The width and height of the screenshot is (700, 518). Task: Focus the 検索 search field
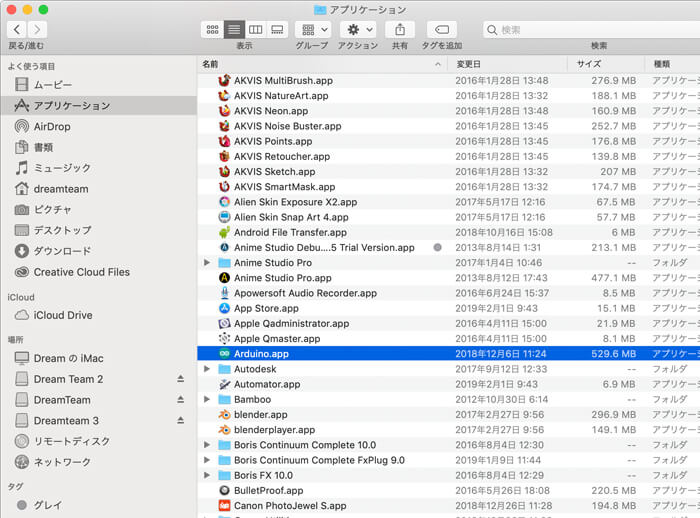pyautogui.click(x=592, y=29)
